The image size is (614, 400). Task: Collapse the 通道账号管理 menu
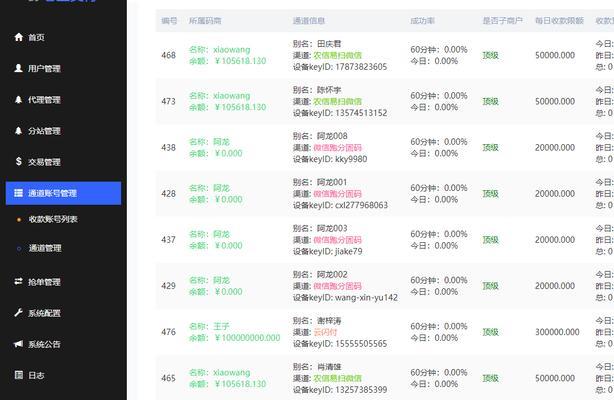point(63,193)
